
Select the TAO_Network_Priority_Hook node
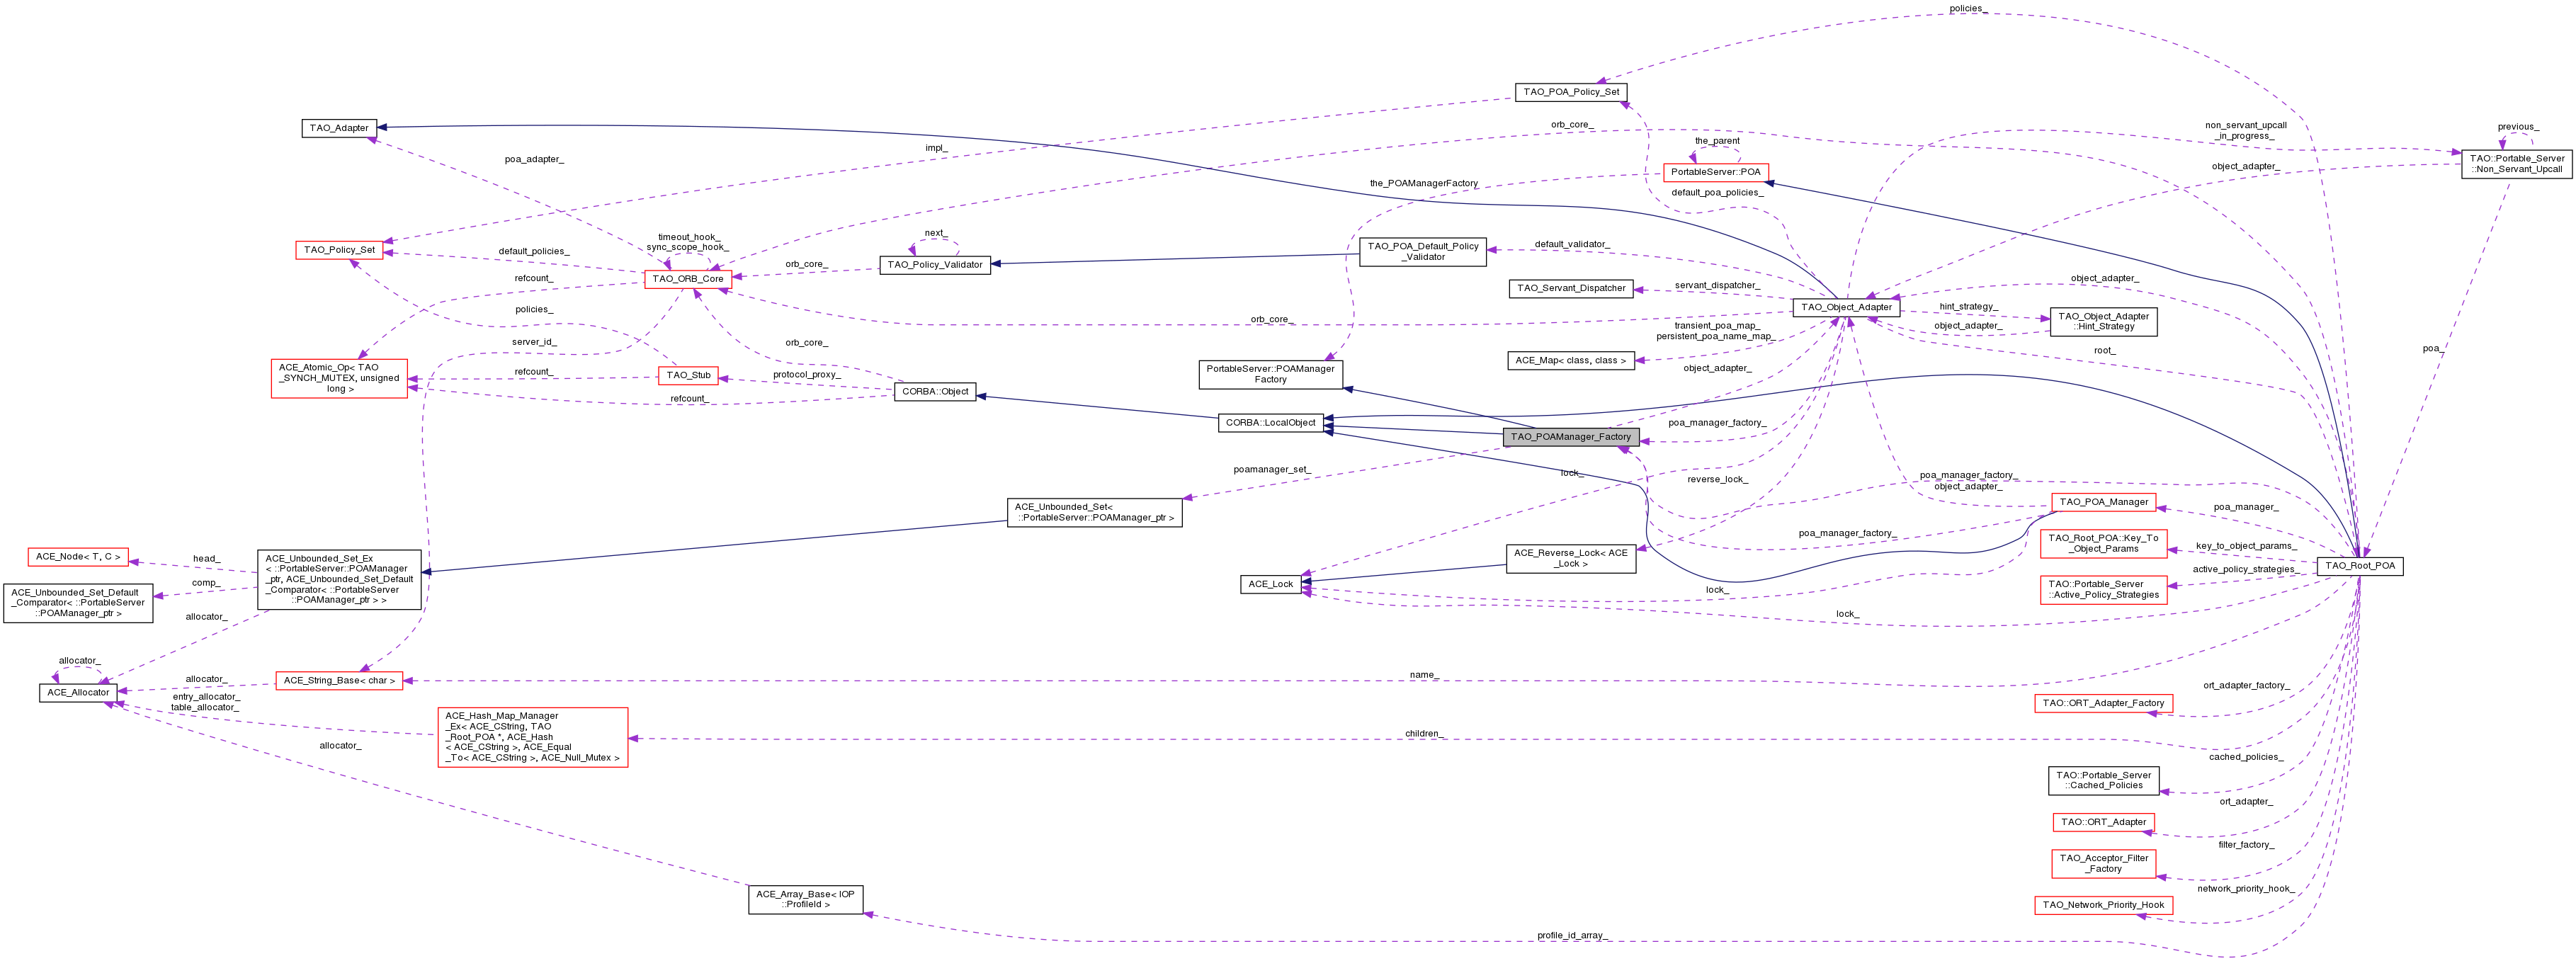coord(2103,905)
